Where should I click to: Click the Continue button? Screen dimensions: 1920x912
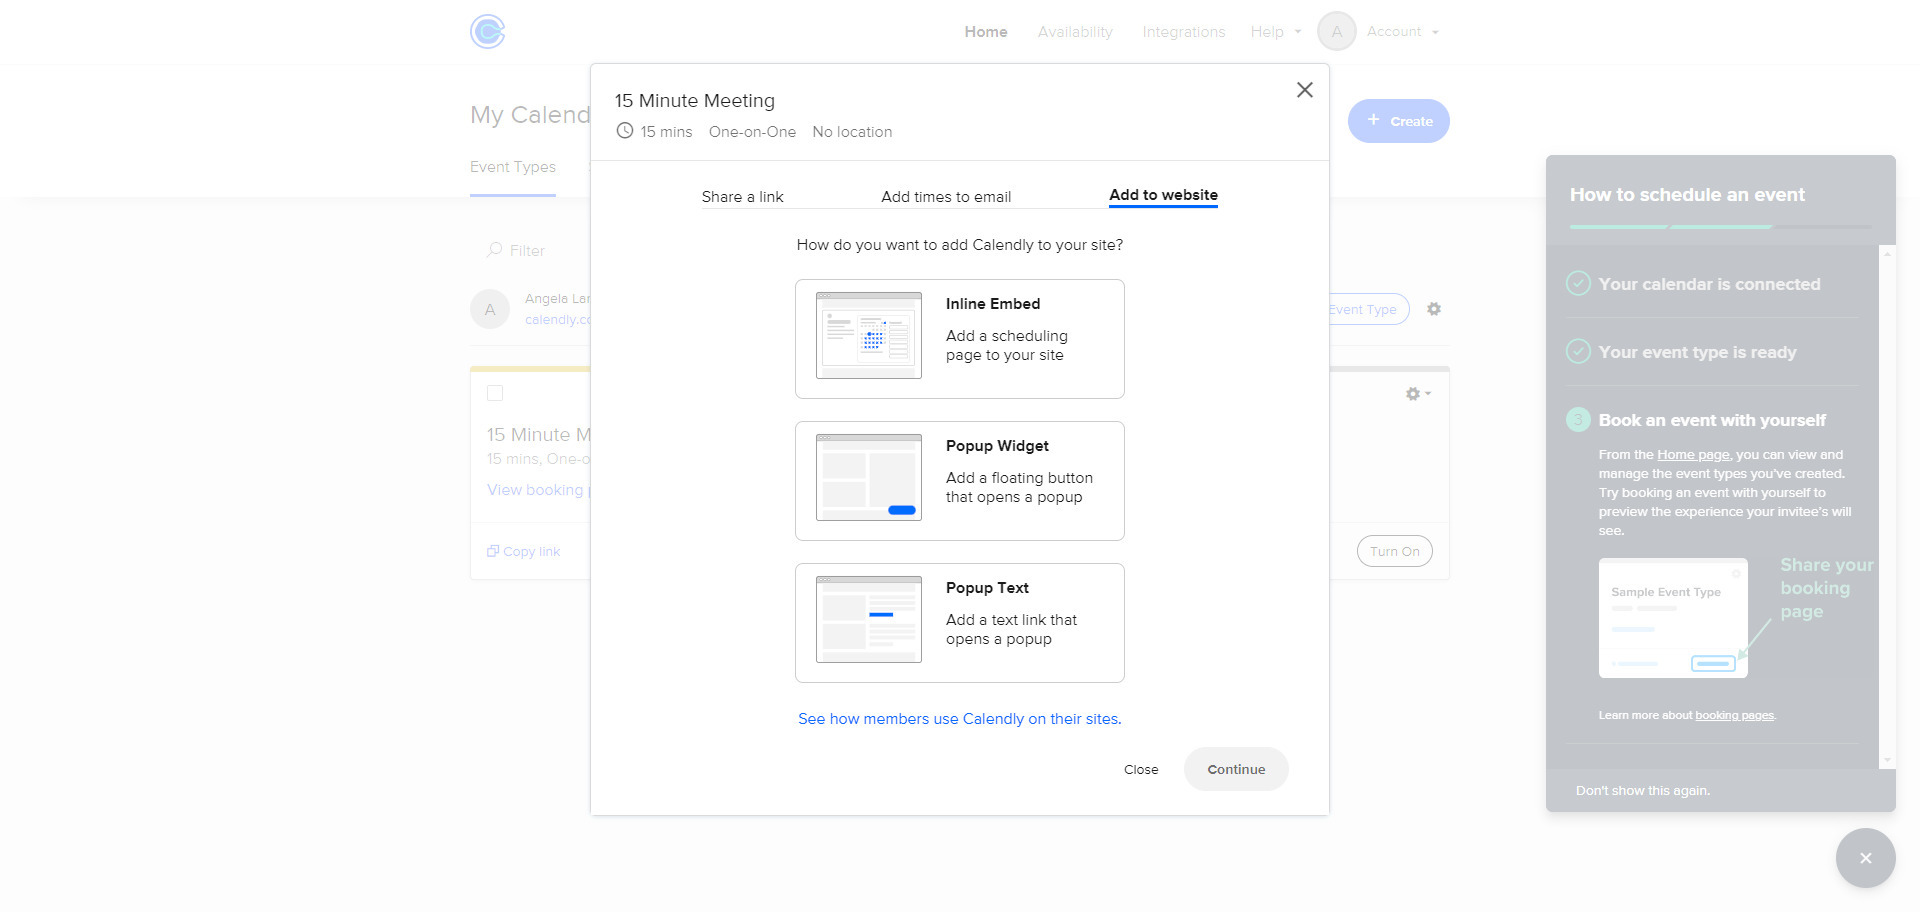tap(1236, 769)
